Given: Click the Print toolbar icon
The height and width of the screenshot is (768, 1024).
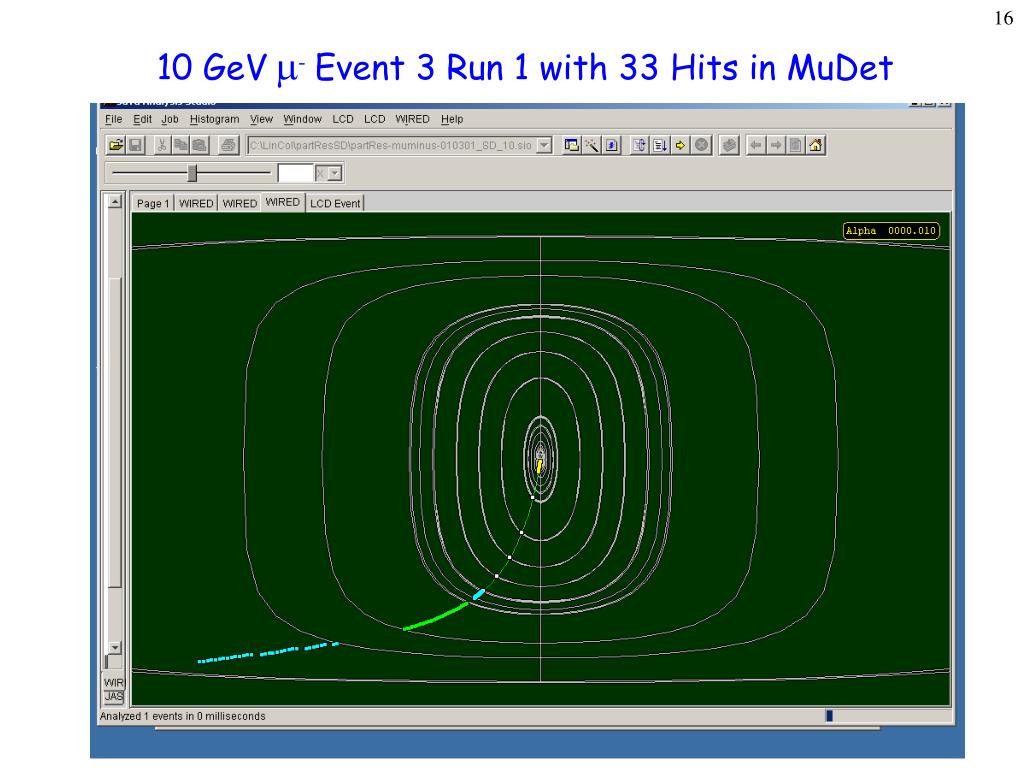Looking at the screenshot, I should coord(228,145).
